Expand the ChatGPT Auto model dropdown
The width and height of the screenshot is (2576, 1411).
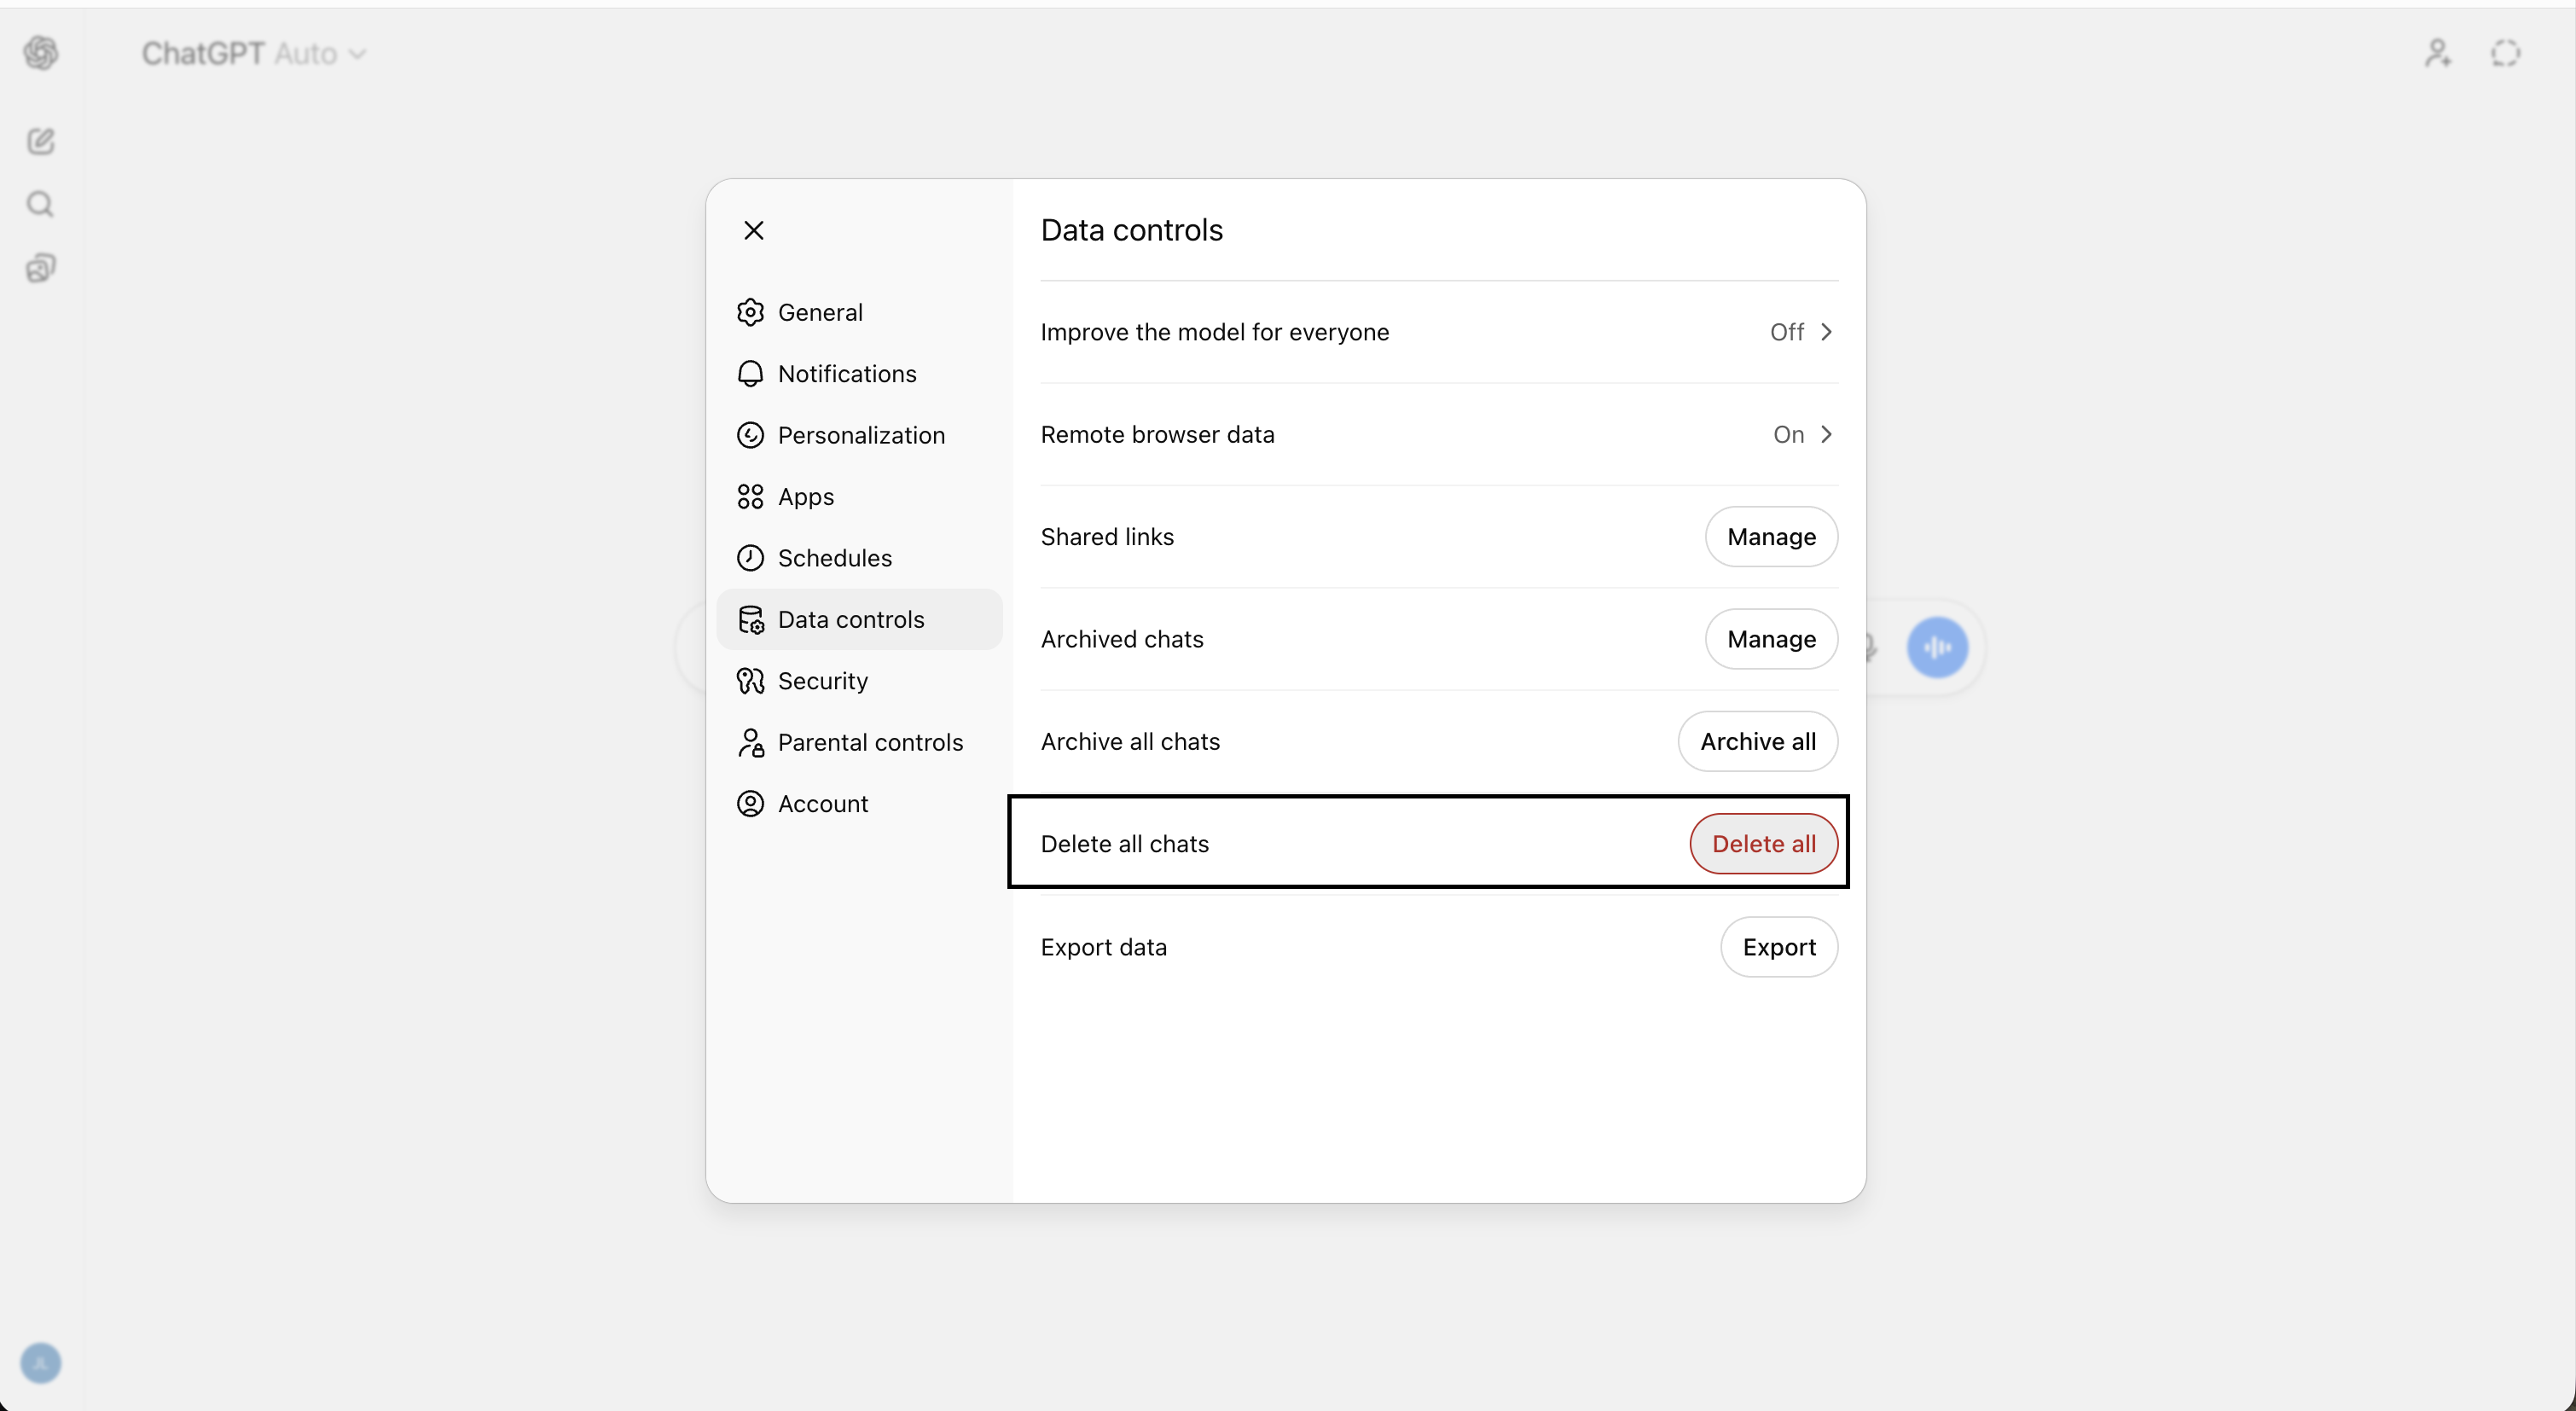coord(254,54)
